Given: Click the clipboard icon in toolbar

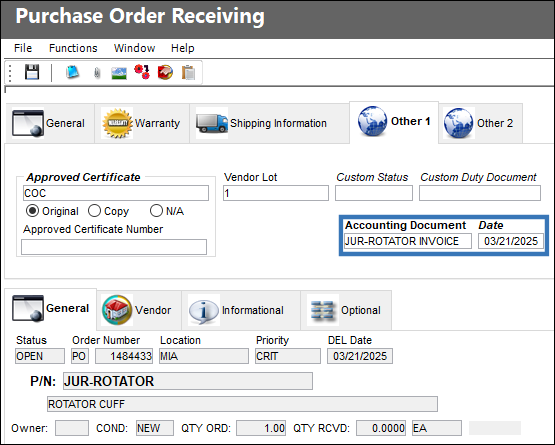Looking at the screenshot, I should pos(188,73).
